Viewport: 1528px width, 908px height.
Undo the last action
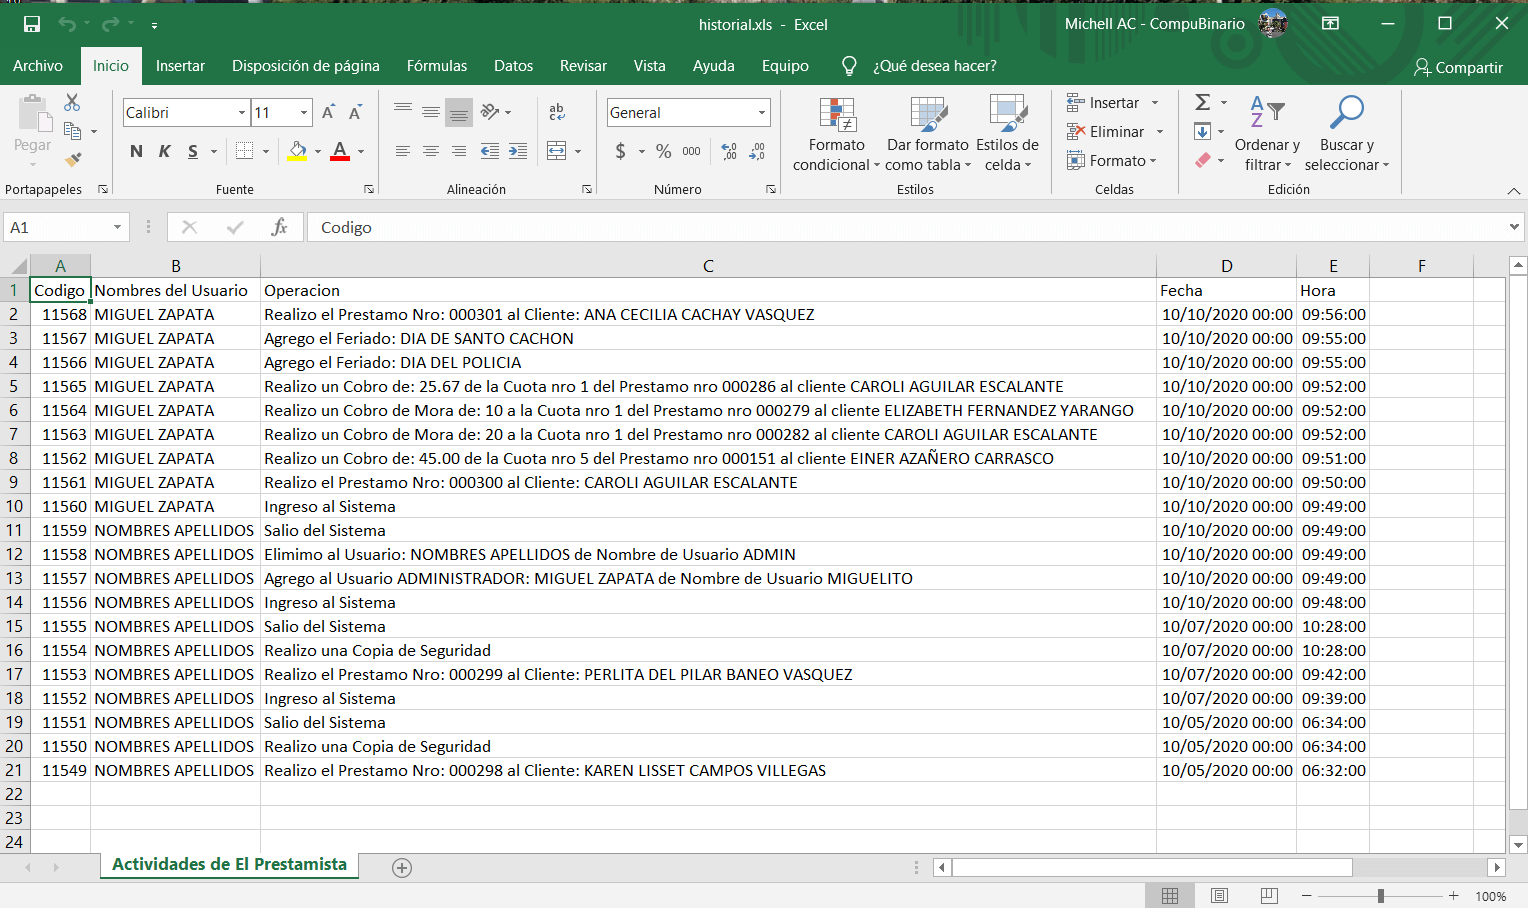[67, 24]
